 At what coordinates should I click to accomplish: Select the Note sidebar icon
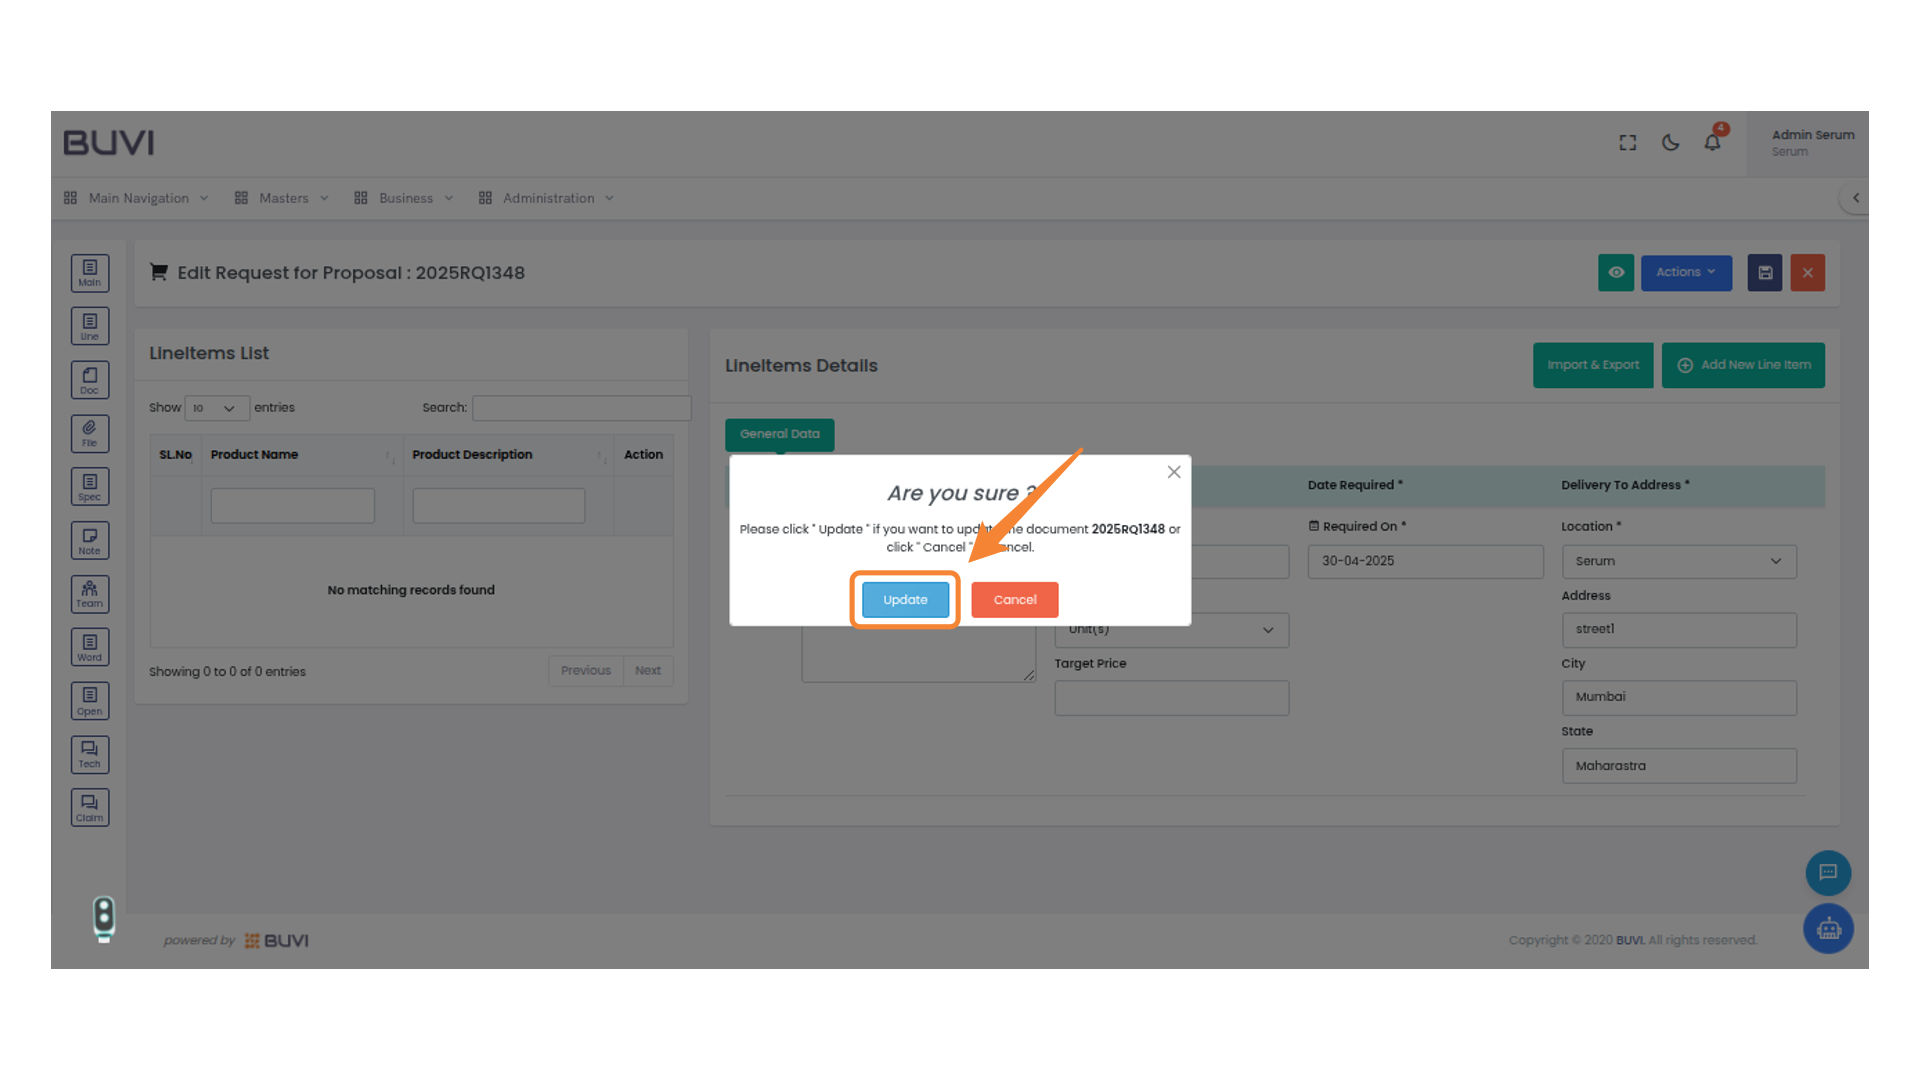(x=90, y=540)
